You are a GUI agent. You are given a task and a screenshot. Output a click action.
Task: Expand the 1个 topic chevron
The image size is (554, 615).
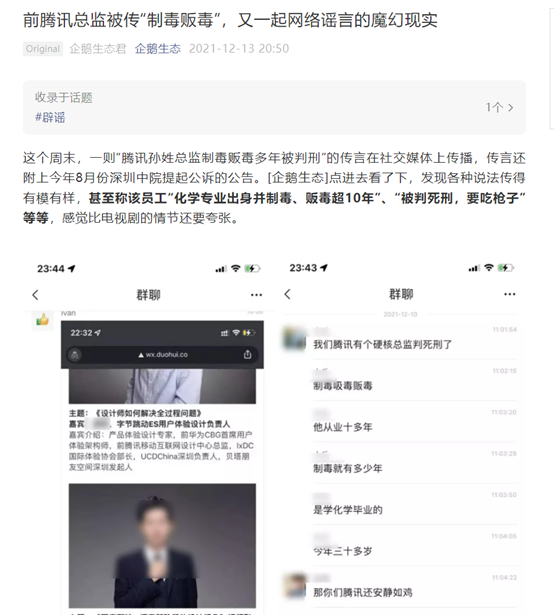point(510,107)
